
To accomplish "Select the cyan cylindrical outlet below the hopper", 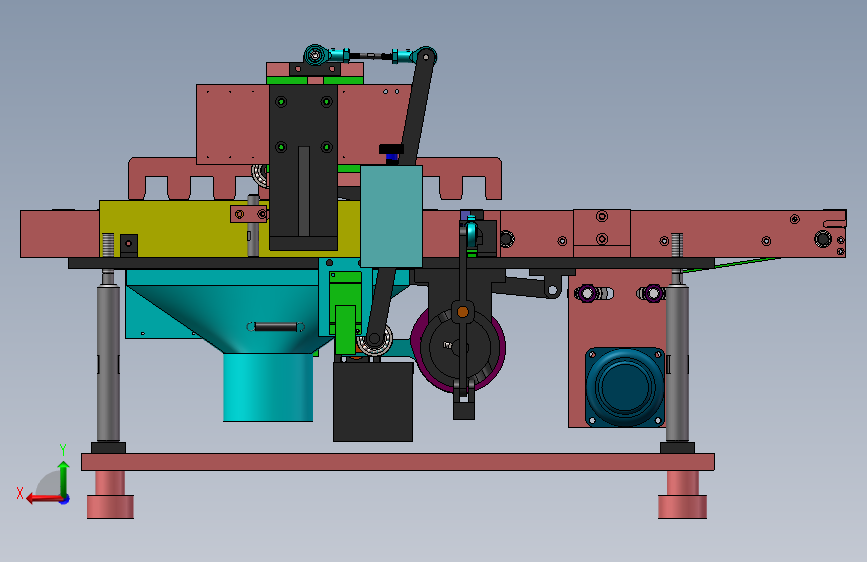I will 268,387.
